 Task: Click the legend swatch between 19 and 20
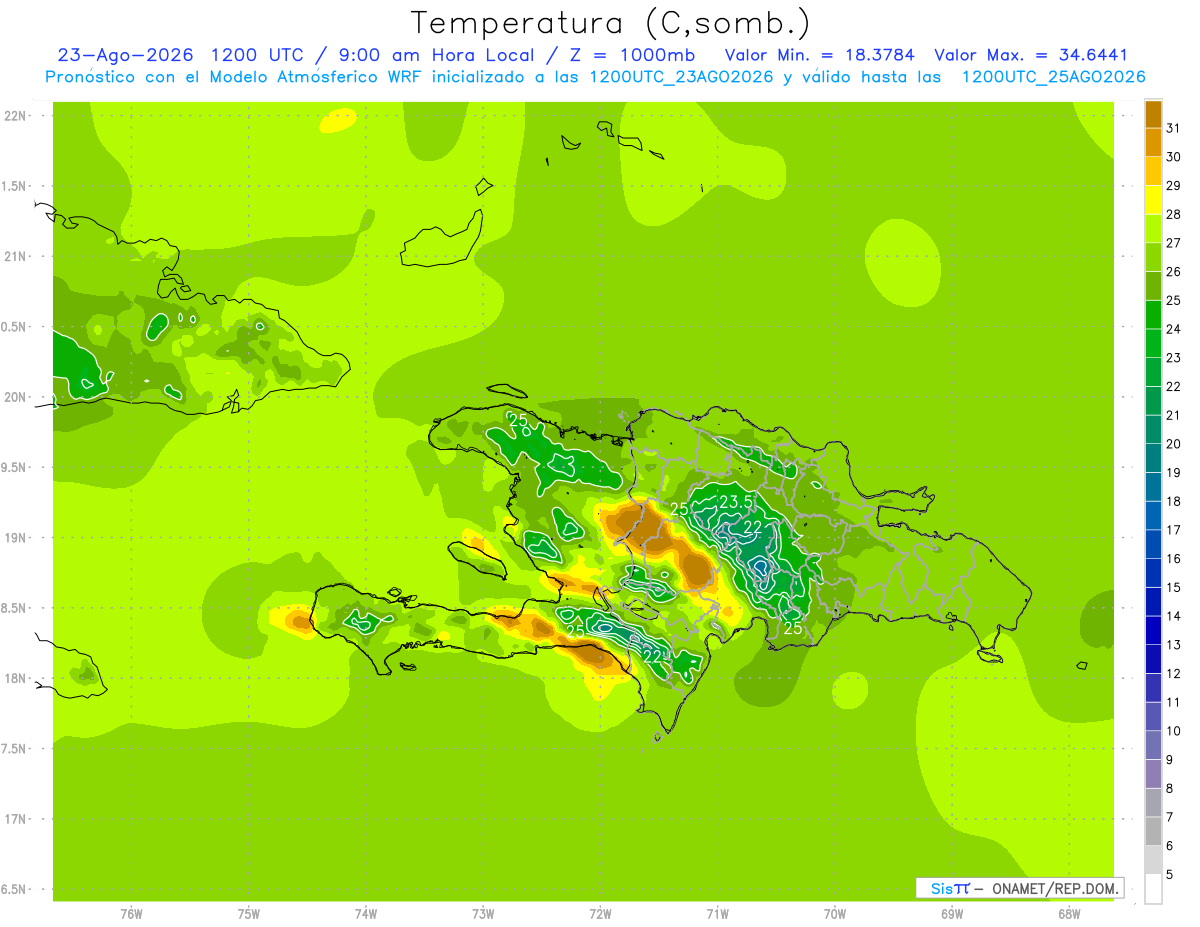click(x=1153, y=458)
